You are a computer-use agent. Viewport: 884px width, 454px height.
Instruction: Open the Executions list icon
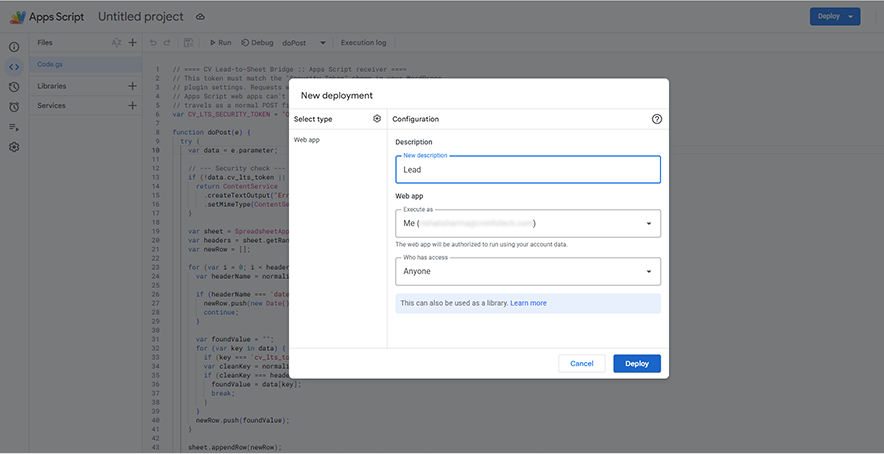point(14,127)
